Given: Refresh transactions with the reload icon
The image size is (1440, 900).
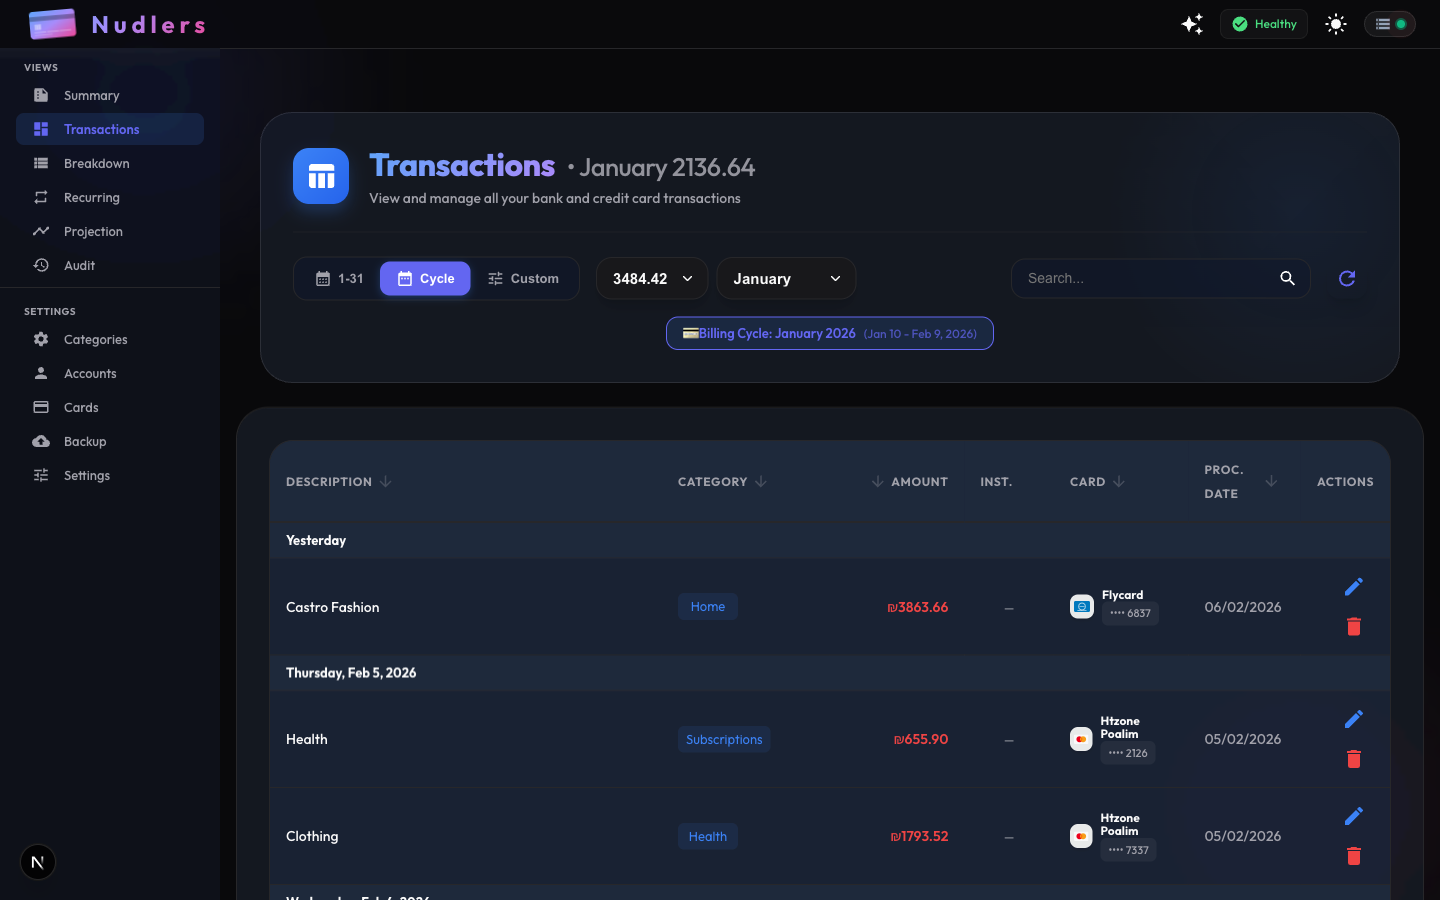Looking at the screenshot, I should pyautogui.click(x=1346, y=278).
